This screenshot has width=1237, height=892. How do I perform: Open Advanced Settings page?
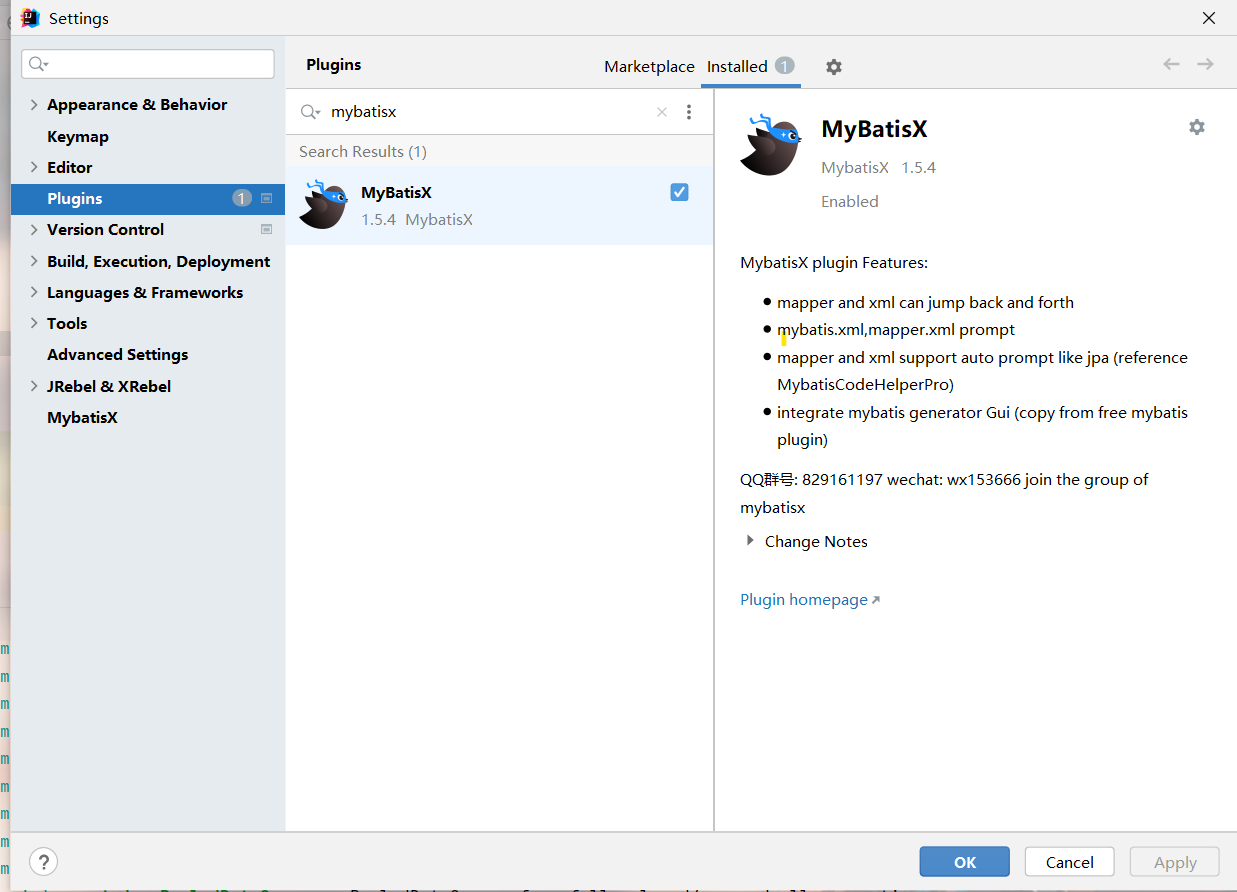[x=118, y=354]
